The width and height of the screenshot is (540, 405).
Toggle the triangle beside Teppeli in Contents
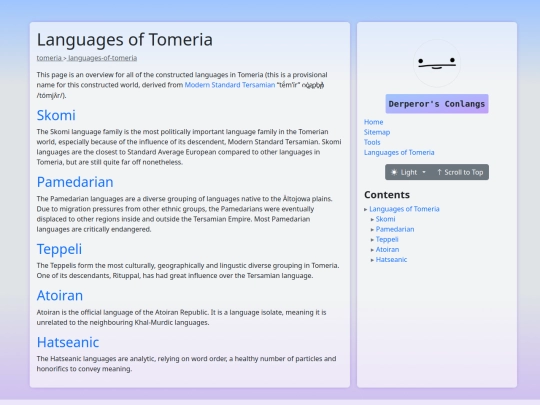point(372,240)
